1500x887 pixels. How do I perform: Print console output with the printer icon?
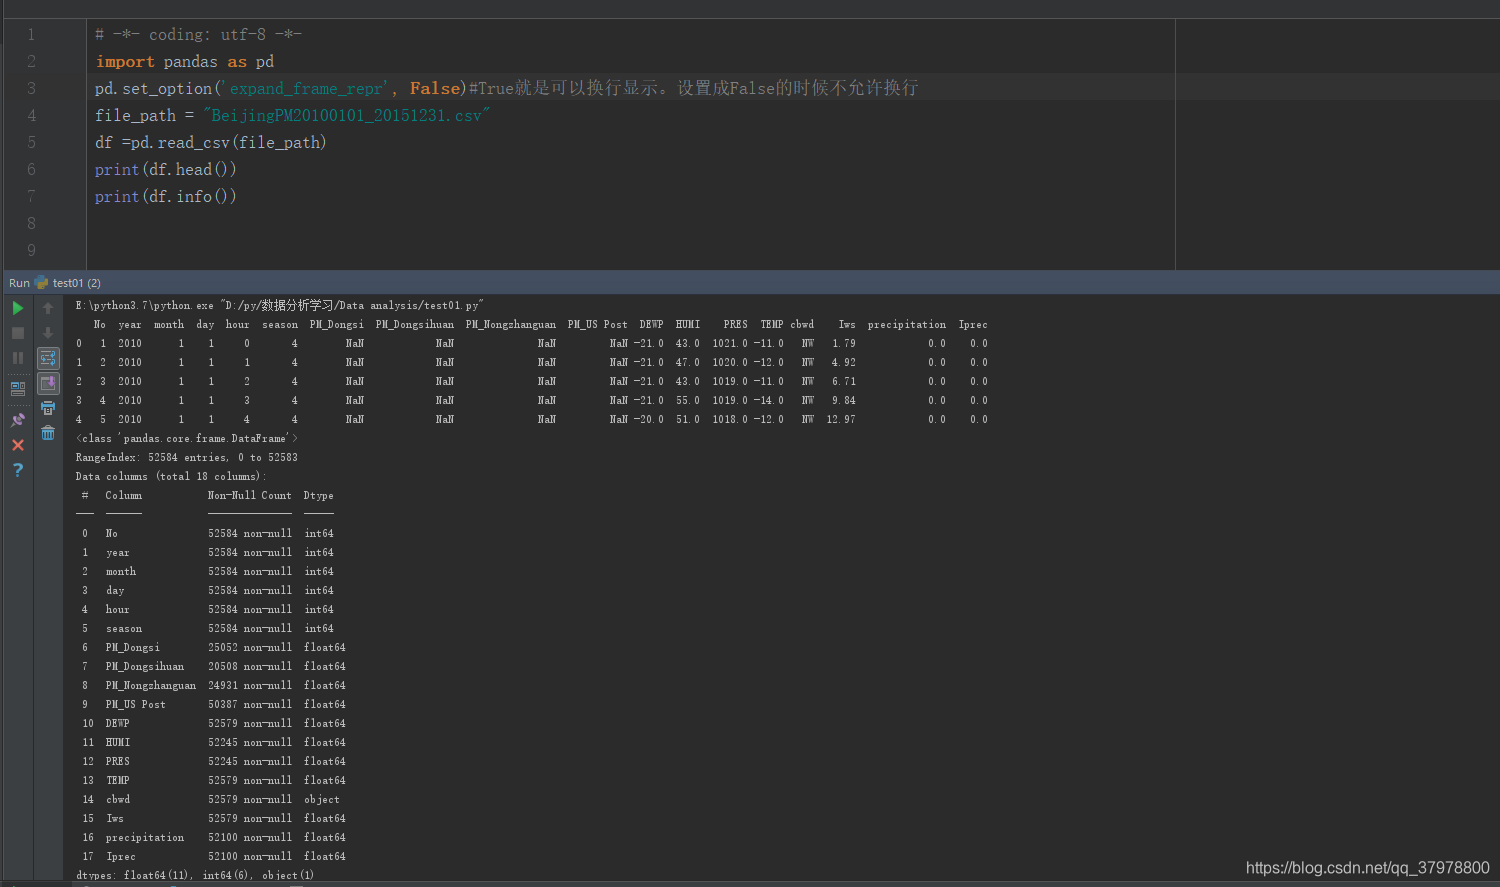pyautogui.click(x=48, y=408)
